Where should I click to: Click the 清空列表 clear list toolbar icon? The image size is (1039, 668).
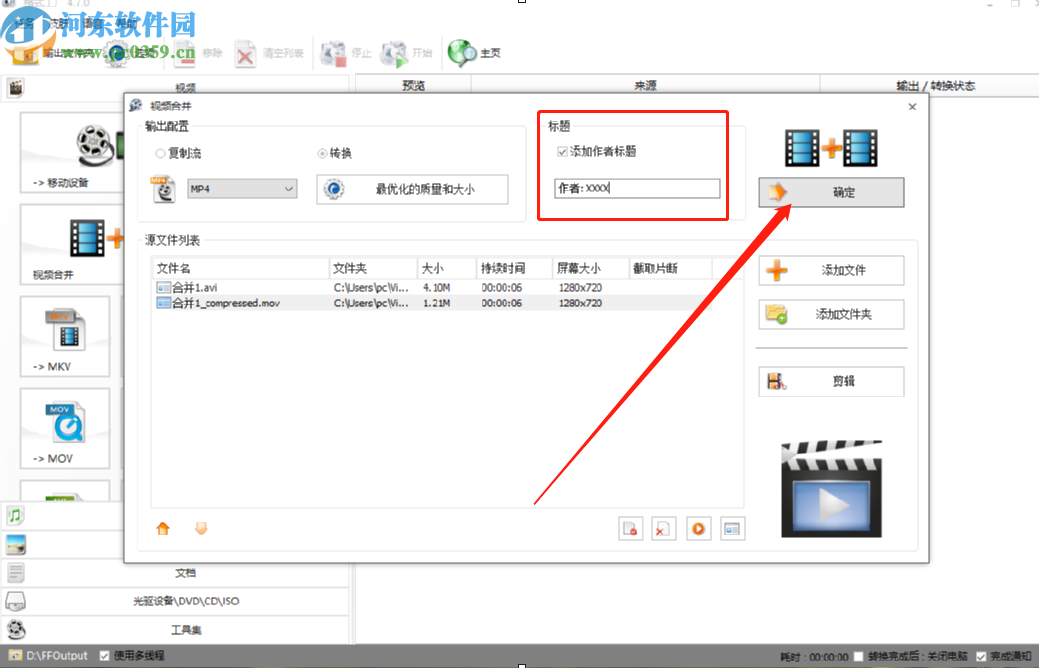pos(245,54)
